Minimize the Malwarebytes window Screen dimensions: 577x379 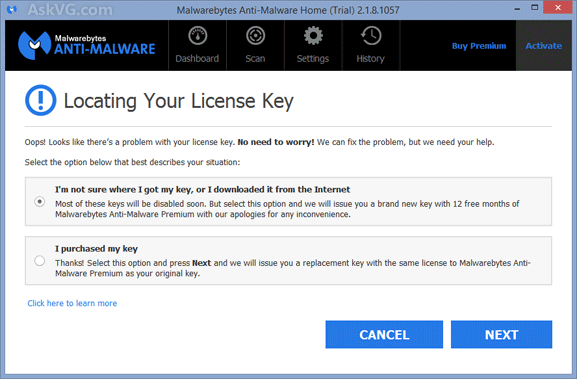coord(517,8)
